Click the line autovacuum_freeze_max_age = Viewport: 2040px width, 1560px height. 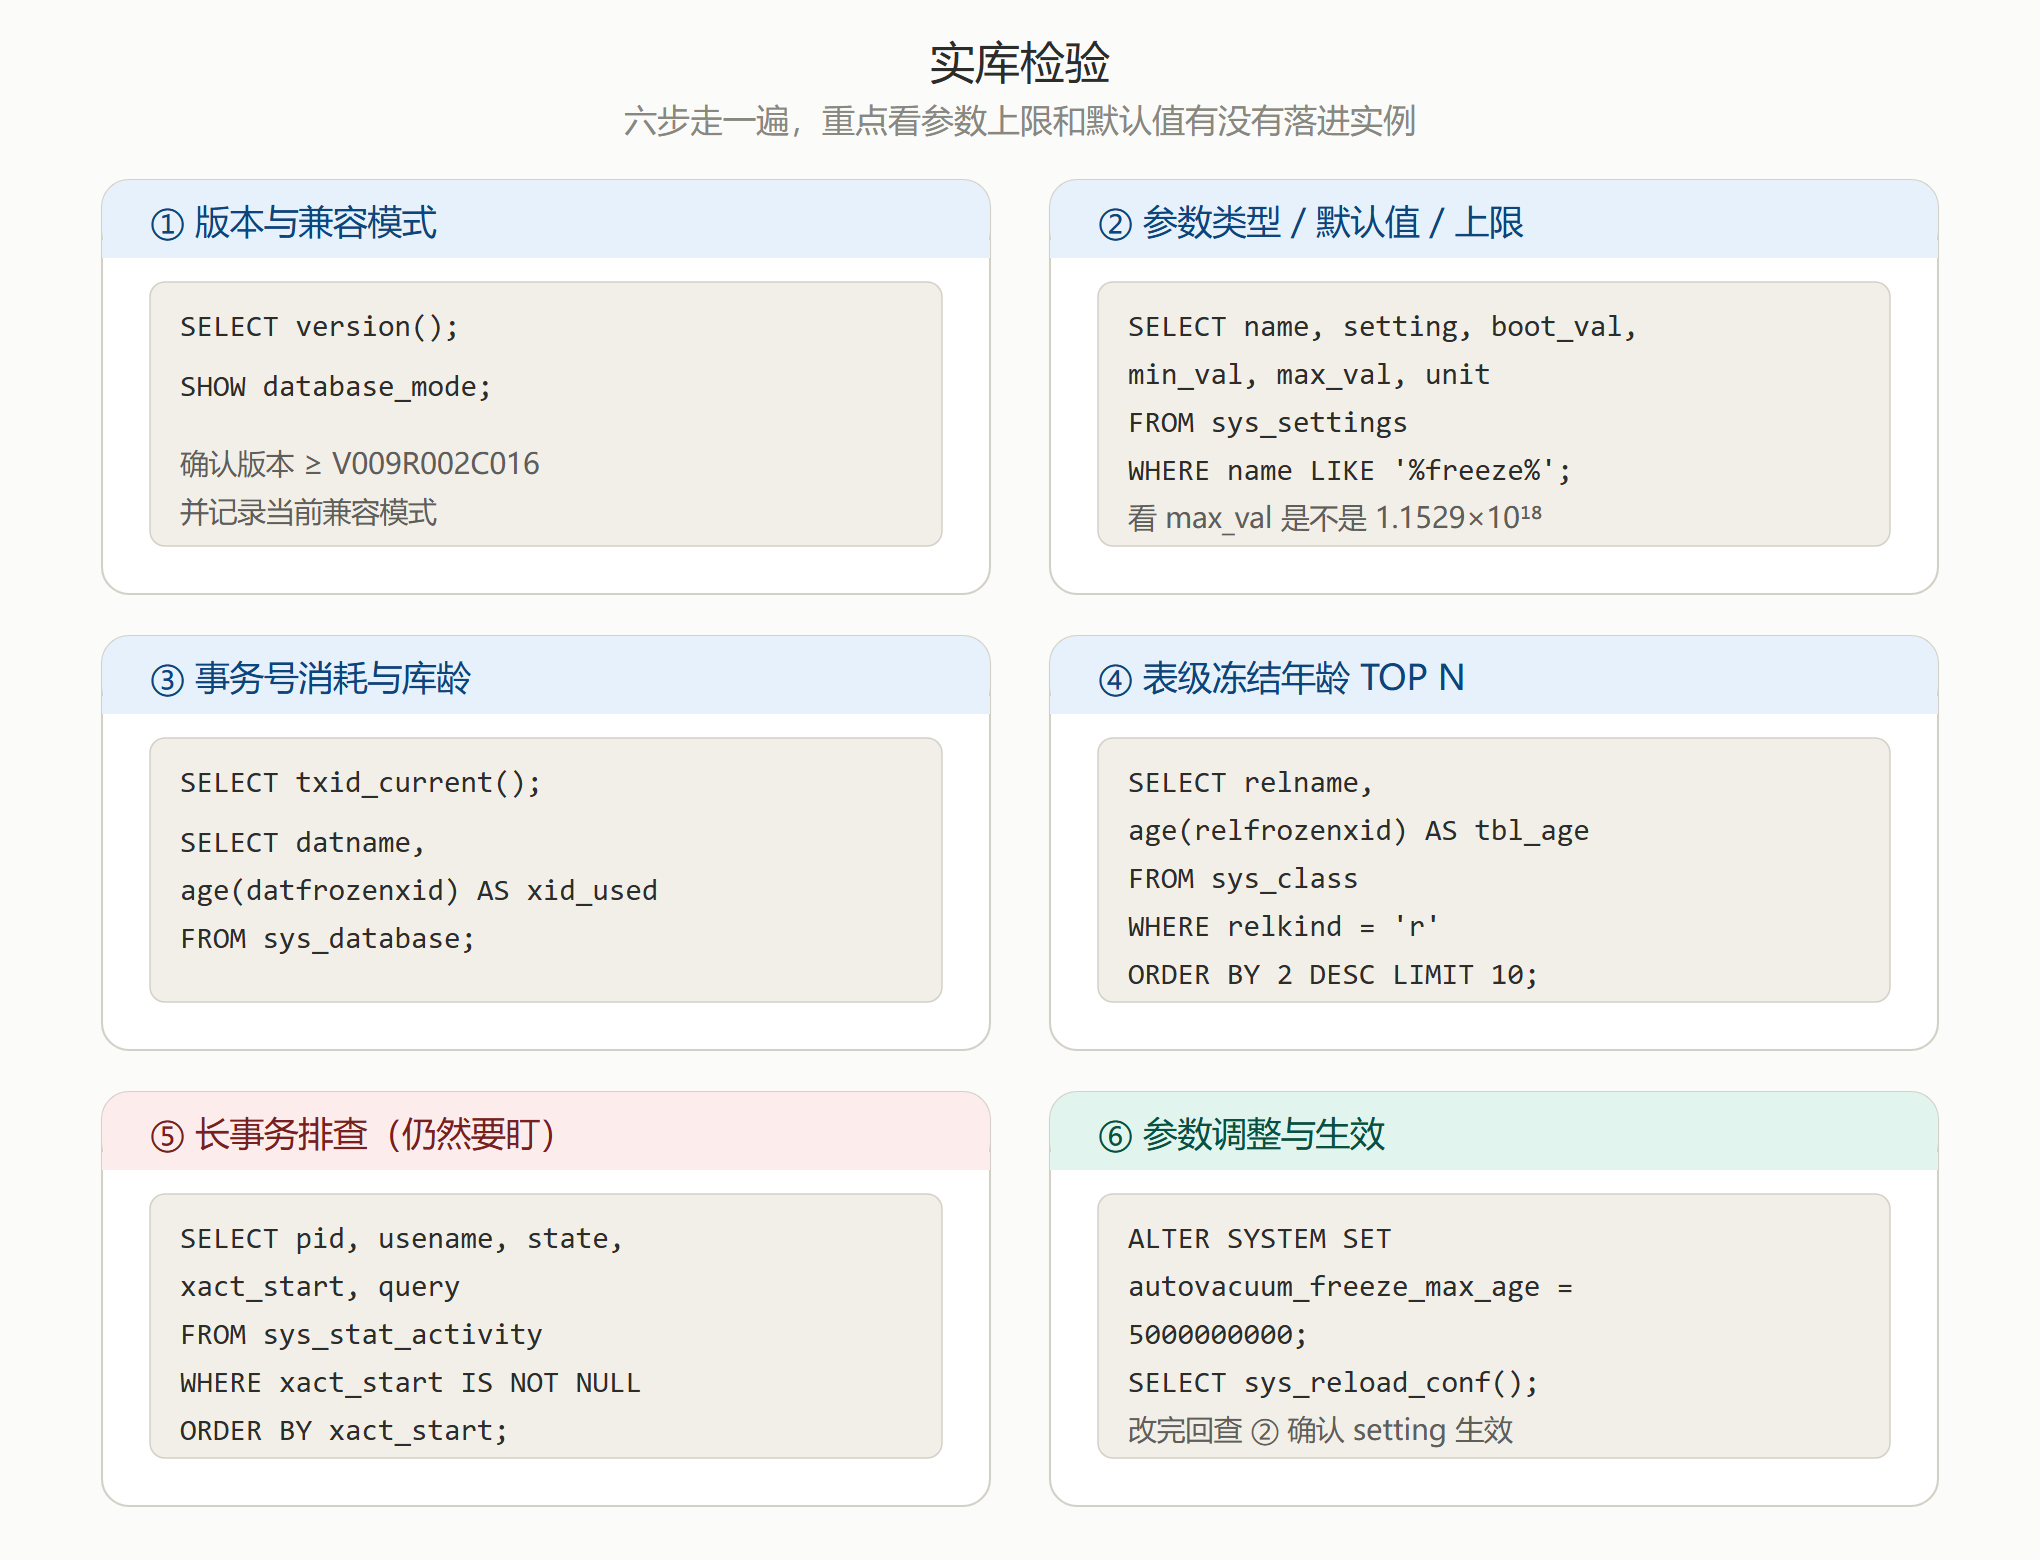(x=1350, y=1287)
